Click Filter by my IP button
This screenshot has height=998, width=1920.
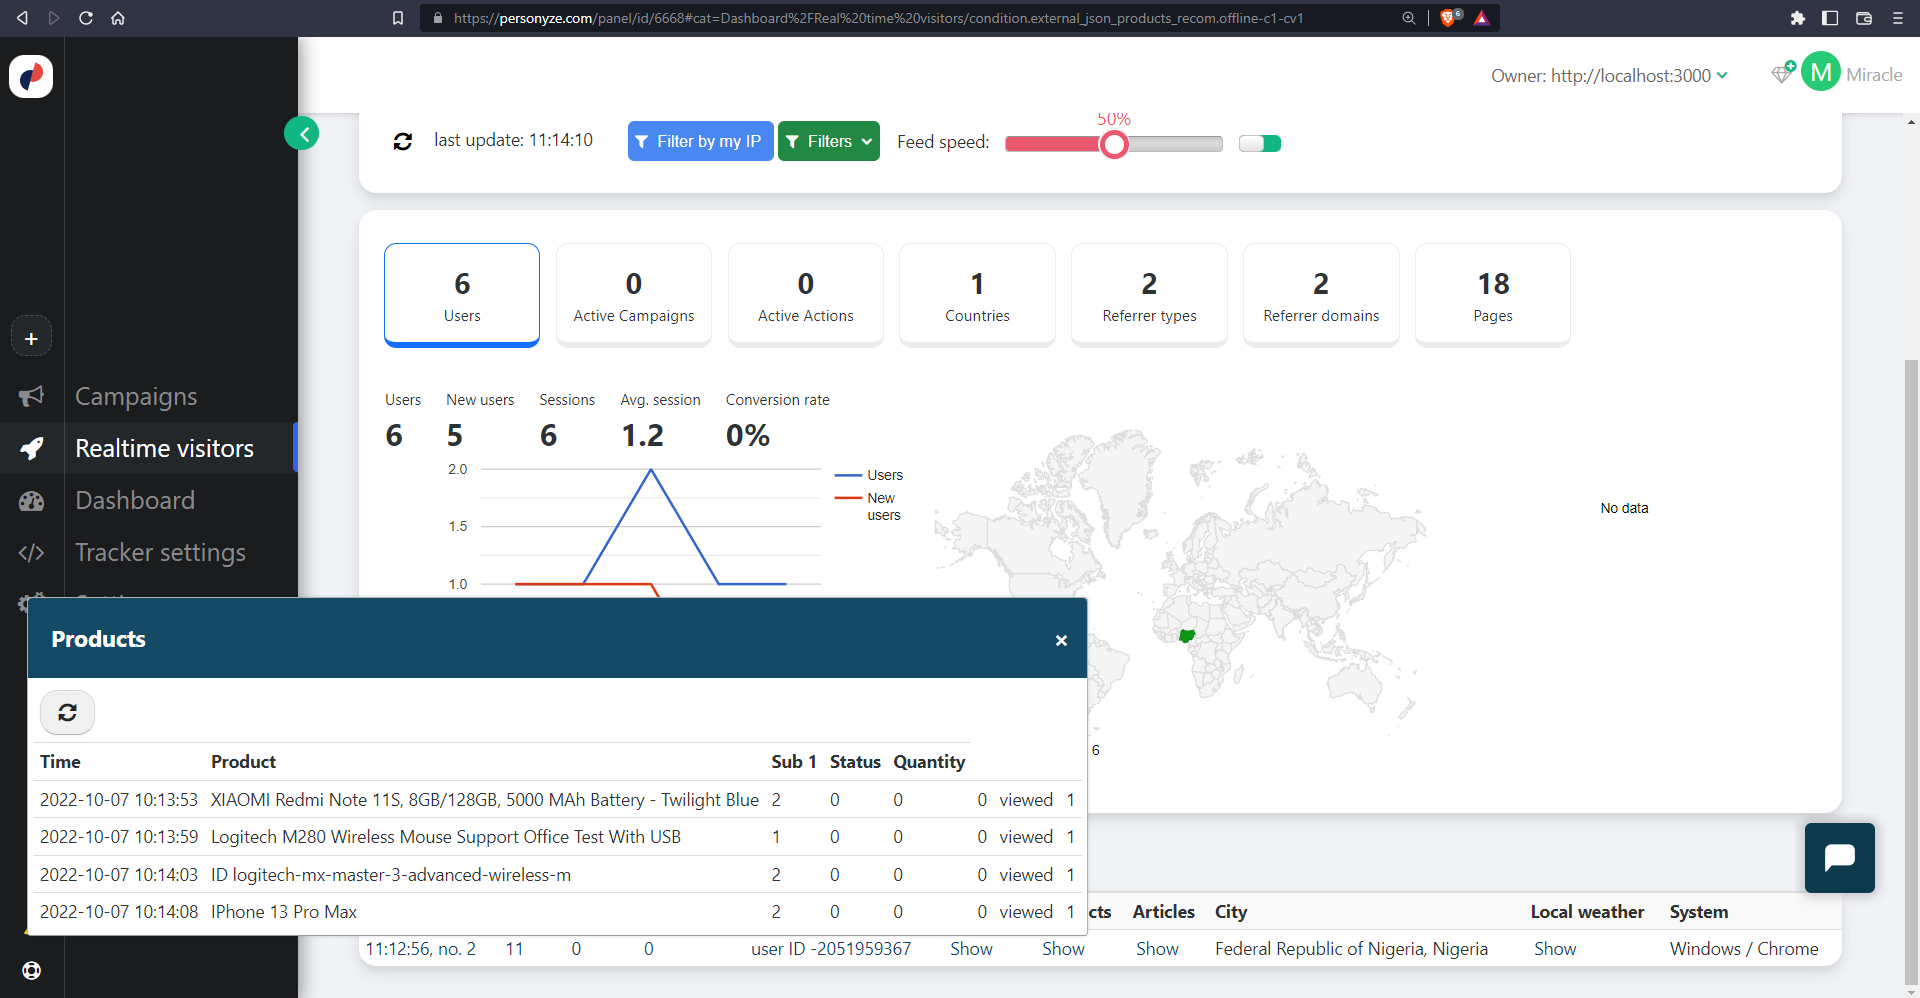[x=700, y=141]
